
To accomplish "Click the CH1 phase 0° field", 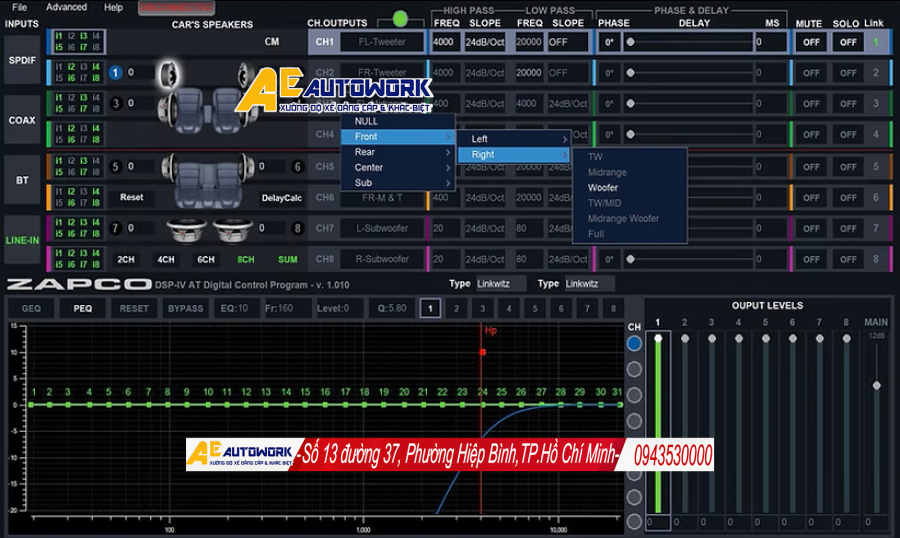I will click(609, 42).
